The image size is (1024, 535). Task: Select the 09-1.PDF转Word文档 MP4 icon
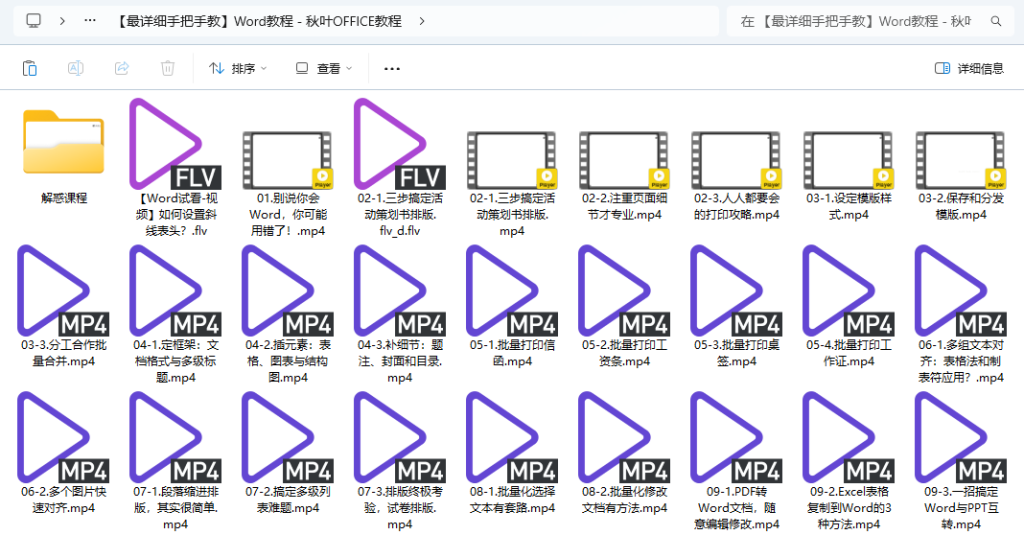click(x=737, y=438)
